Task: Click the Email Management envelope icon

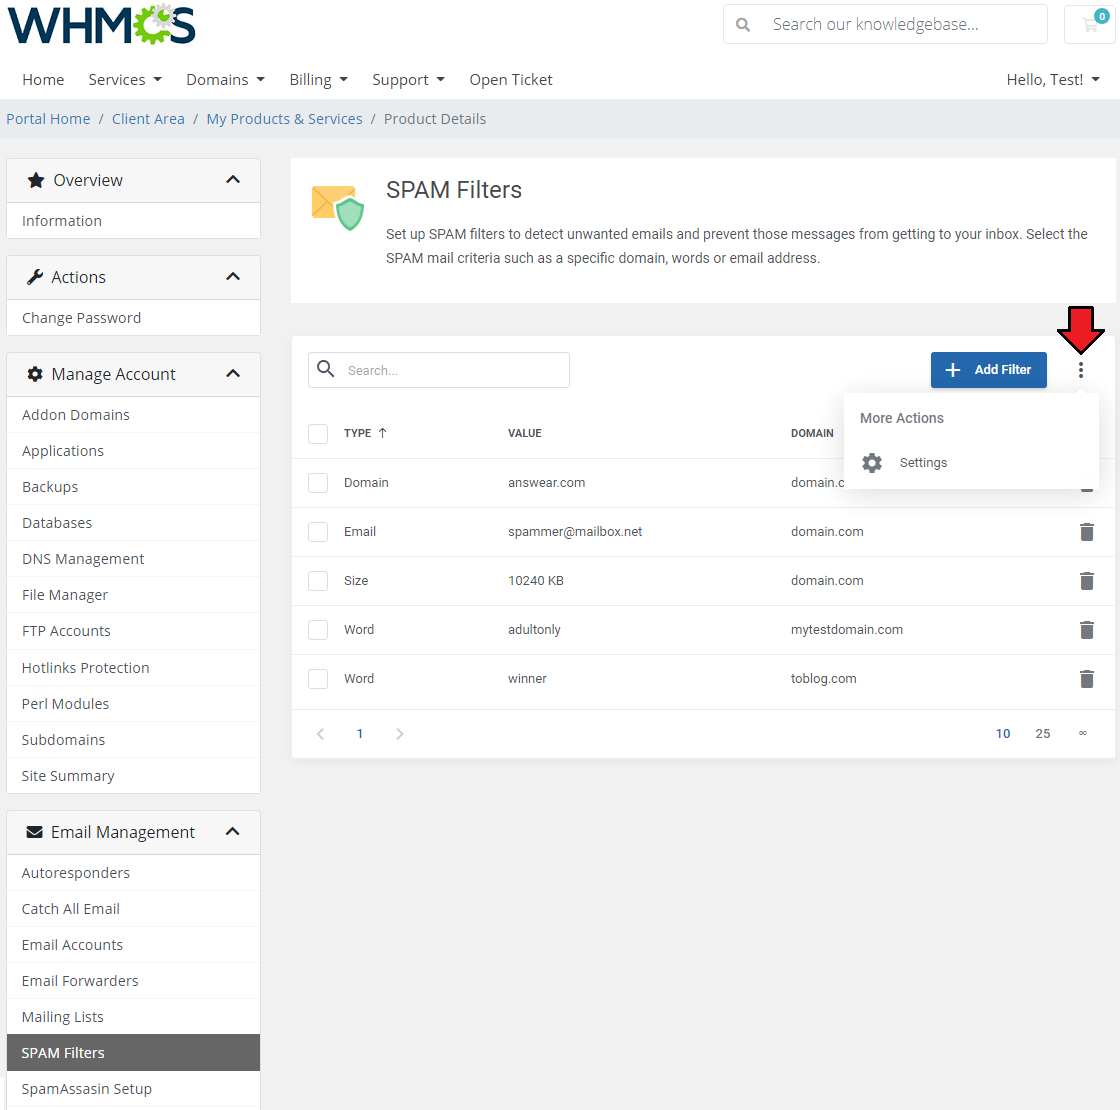Action: pyautogui.click(x=34, y=832)
